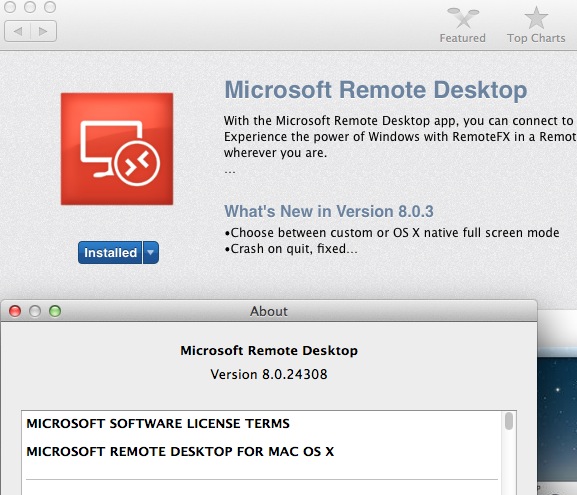This screenshot has width=577, height=495.
Task: Minimize the About window
Action: click(x=35, y=311)
